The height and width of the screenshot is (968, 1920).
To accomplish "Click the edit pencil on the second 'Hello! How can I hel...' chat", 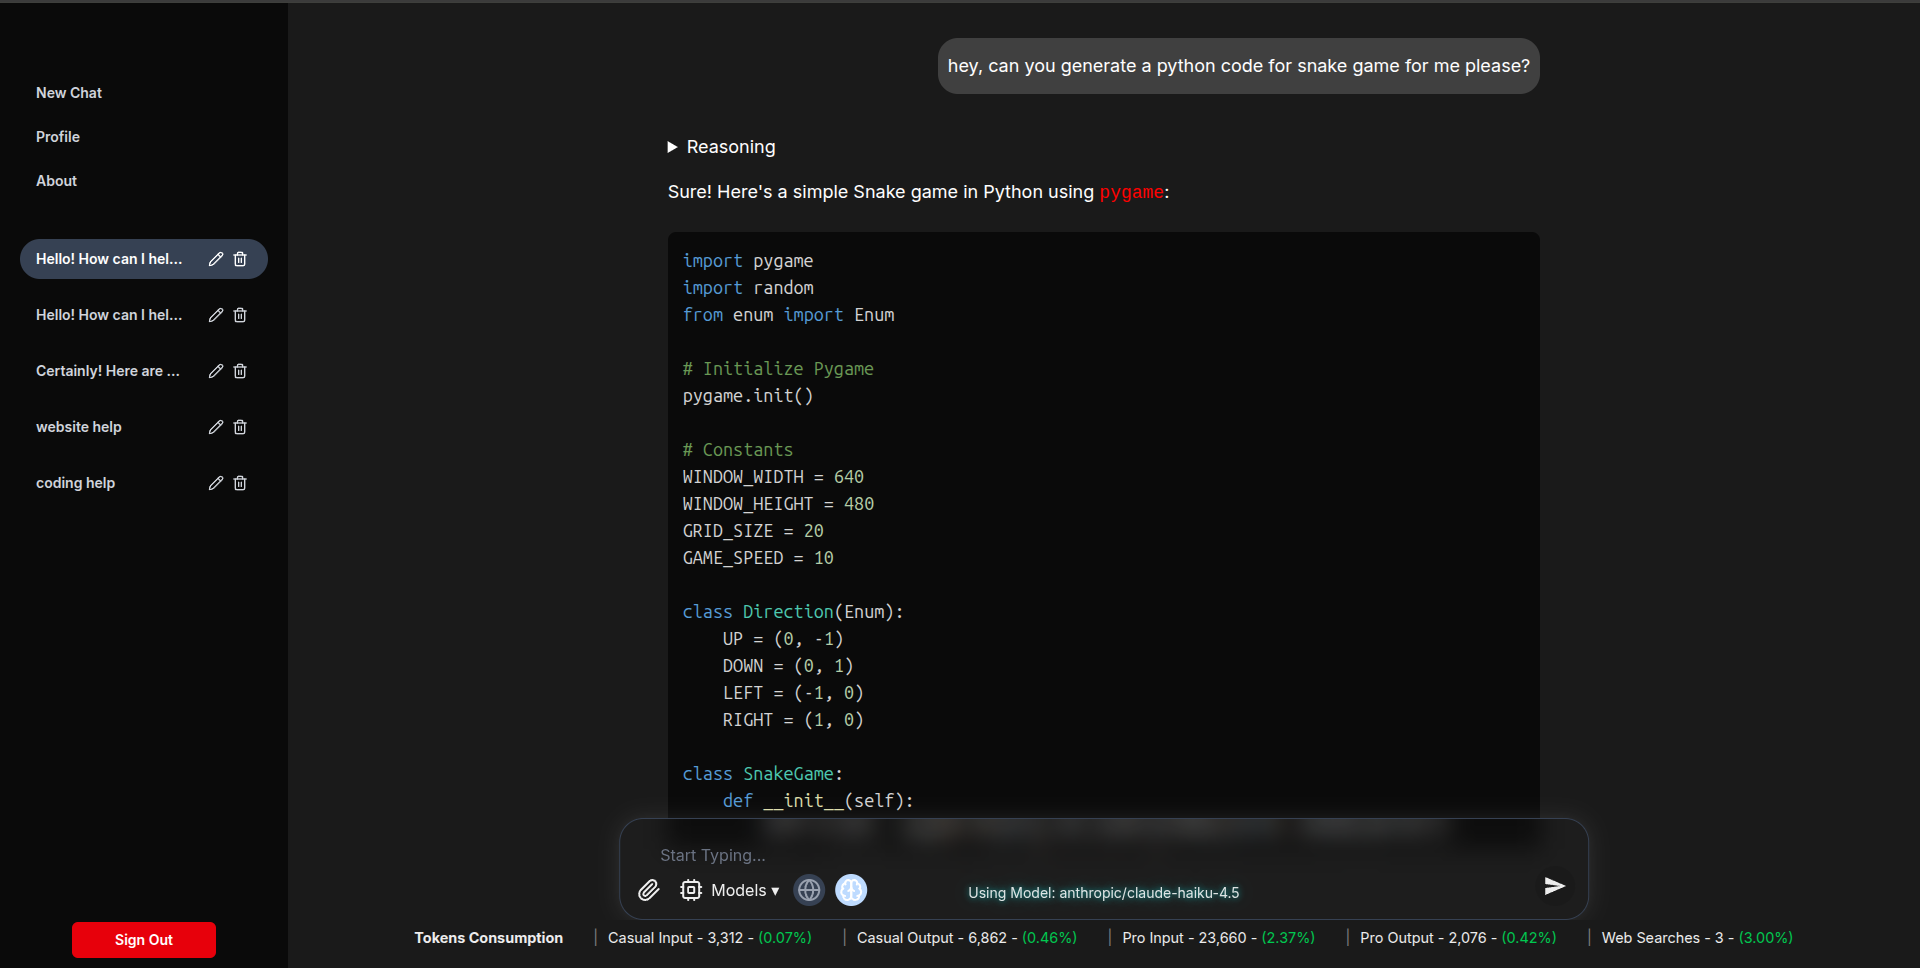I will (215, 315).
